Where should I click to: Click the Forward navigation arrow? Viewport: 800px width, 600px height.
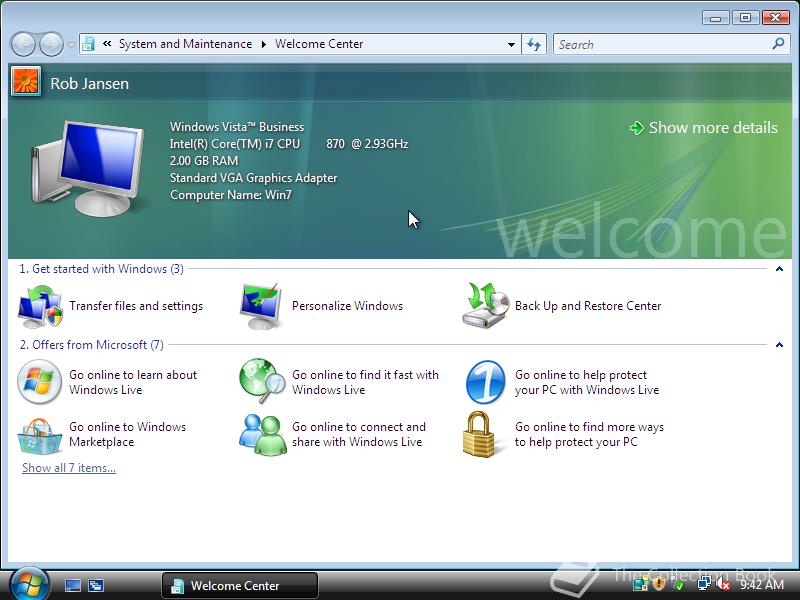coord(51,44)
